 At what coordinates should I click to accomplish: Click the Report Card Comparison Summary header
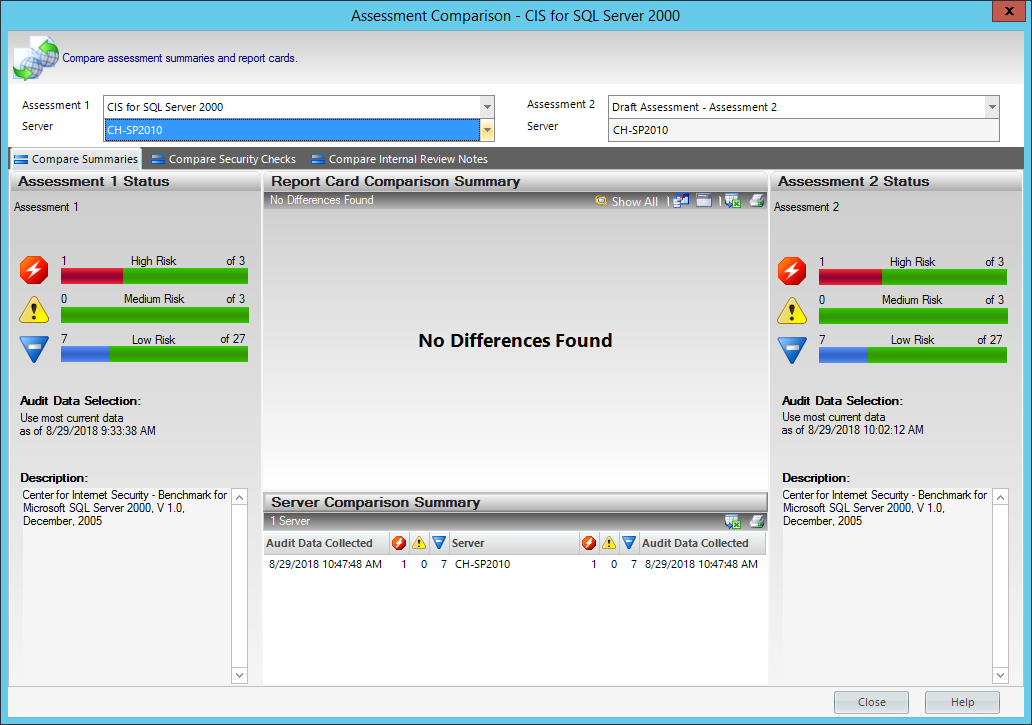click(515, 182)
